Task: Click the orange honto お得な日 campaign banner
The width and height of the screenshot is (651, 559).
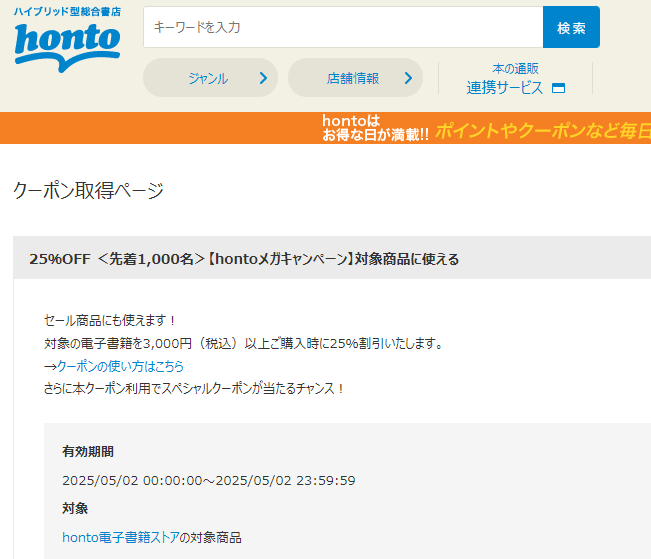Action: 326,128
